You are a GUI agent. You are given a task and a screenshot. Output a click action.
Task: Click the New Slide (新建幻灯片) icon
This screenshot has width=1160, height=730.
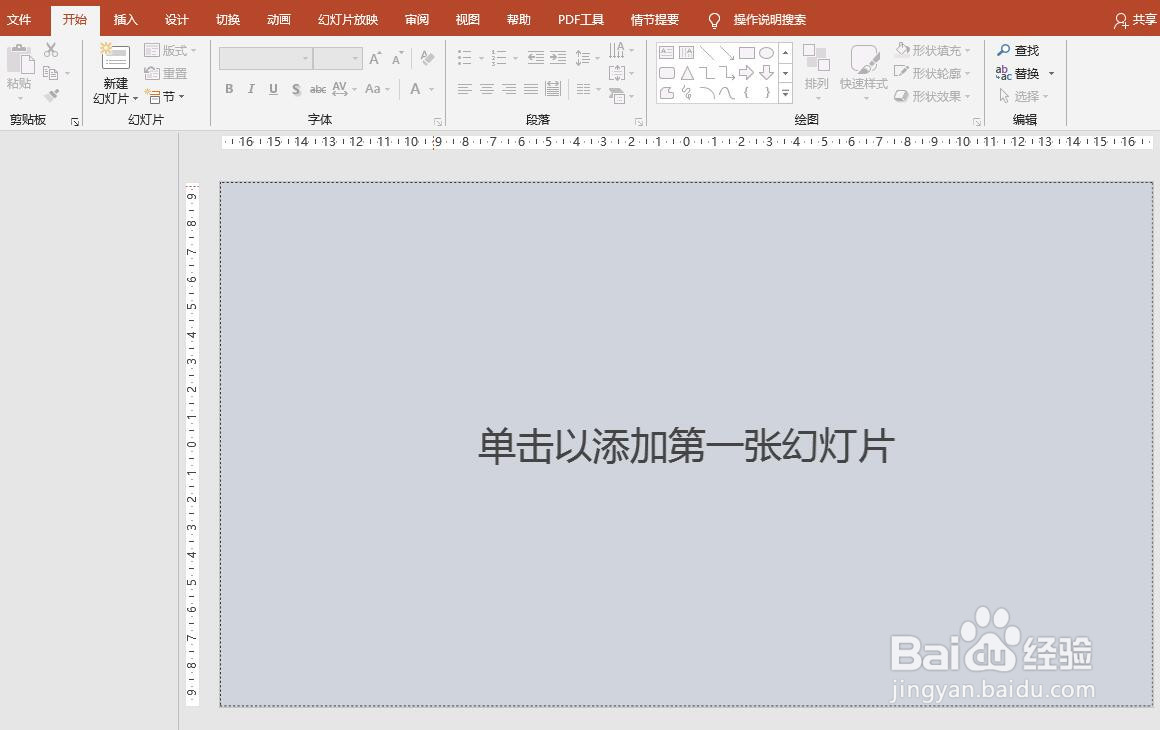click(x=113, y=72)
